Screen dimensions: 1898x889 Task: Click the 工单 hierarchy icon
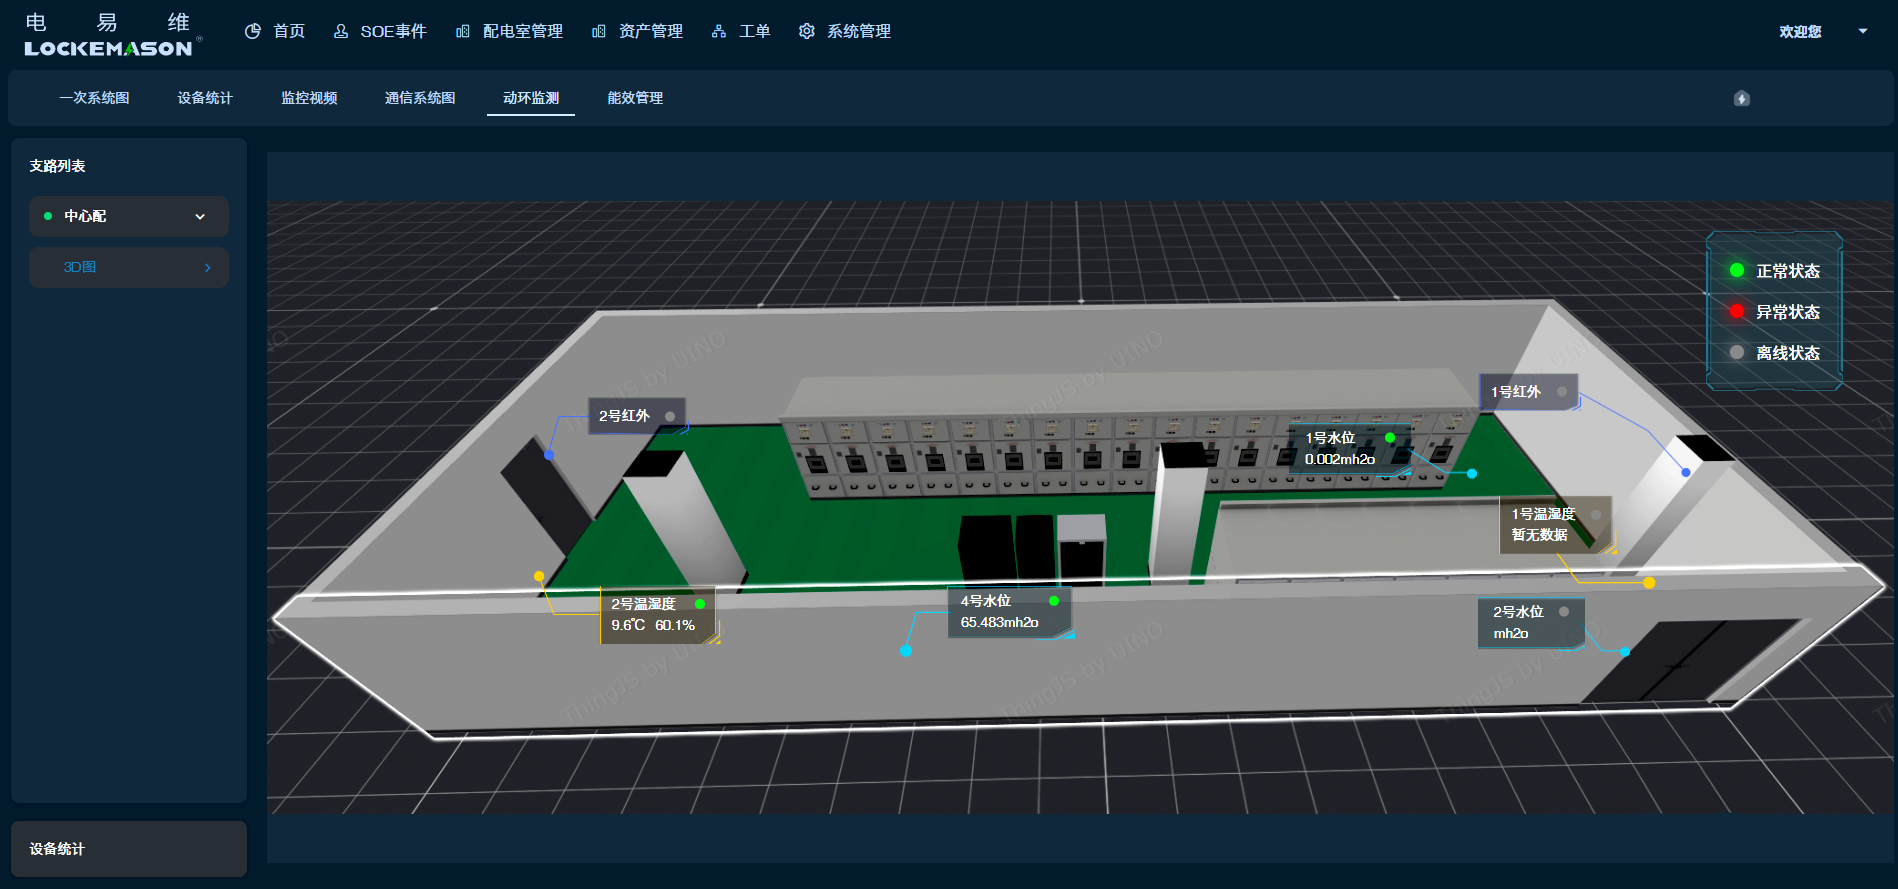[719, 31]
